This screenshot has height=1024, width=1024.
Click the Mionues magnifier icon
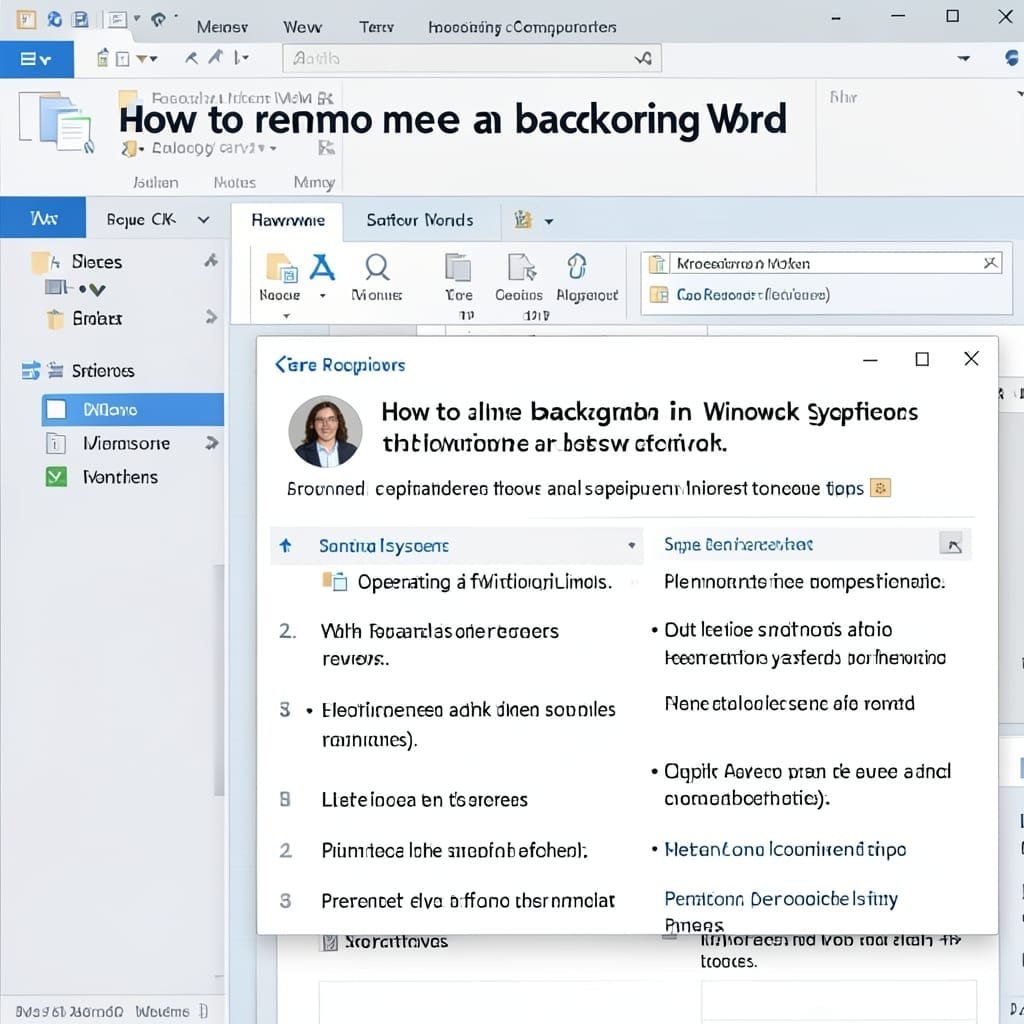[x=377, y=268]
